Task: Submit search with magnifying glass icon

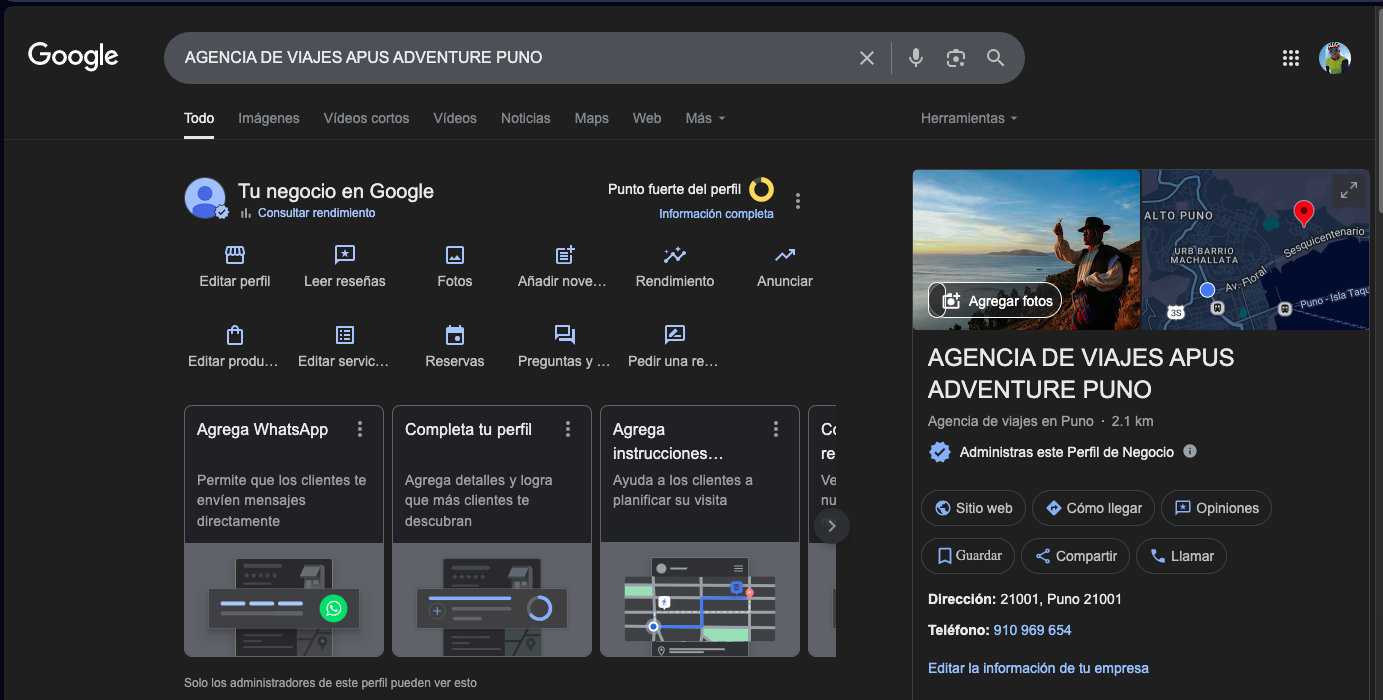Action: click(996, 58)
